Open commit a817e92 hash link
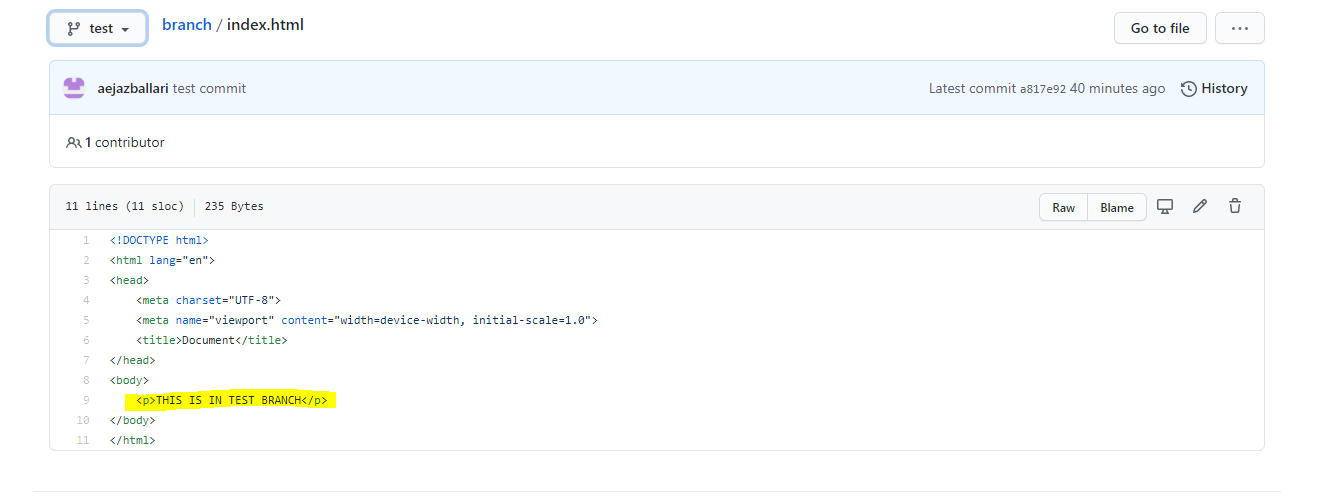This screenshot has width=1319, height=496. (1042, 89)
